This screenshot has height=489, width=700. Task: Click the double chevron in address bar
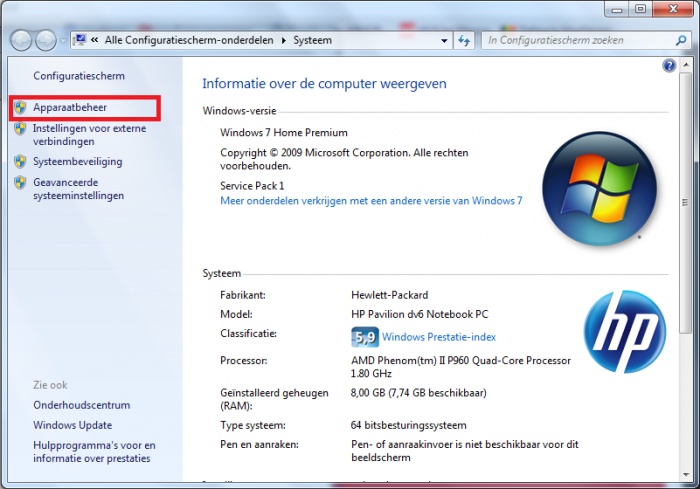click(95, 40)
